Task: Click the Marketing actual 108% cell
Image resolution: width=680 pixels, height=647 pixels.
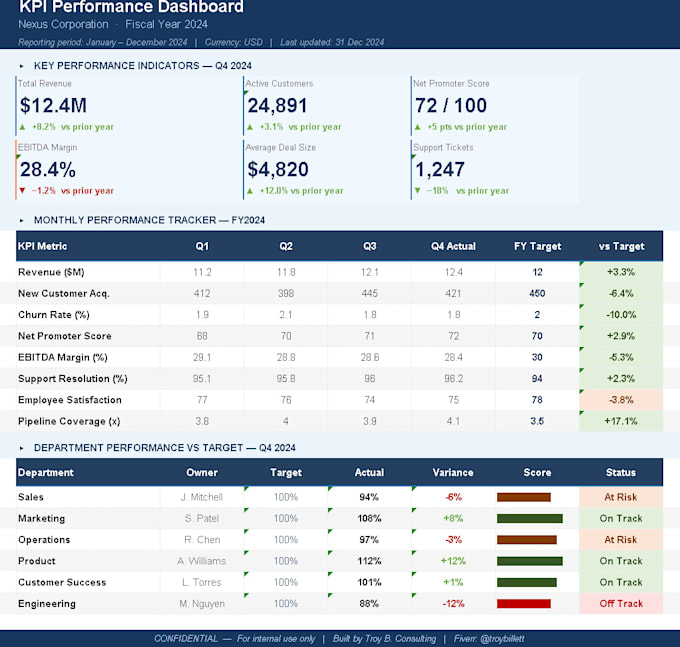Action: click(369, 518)
